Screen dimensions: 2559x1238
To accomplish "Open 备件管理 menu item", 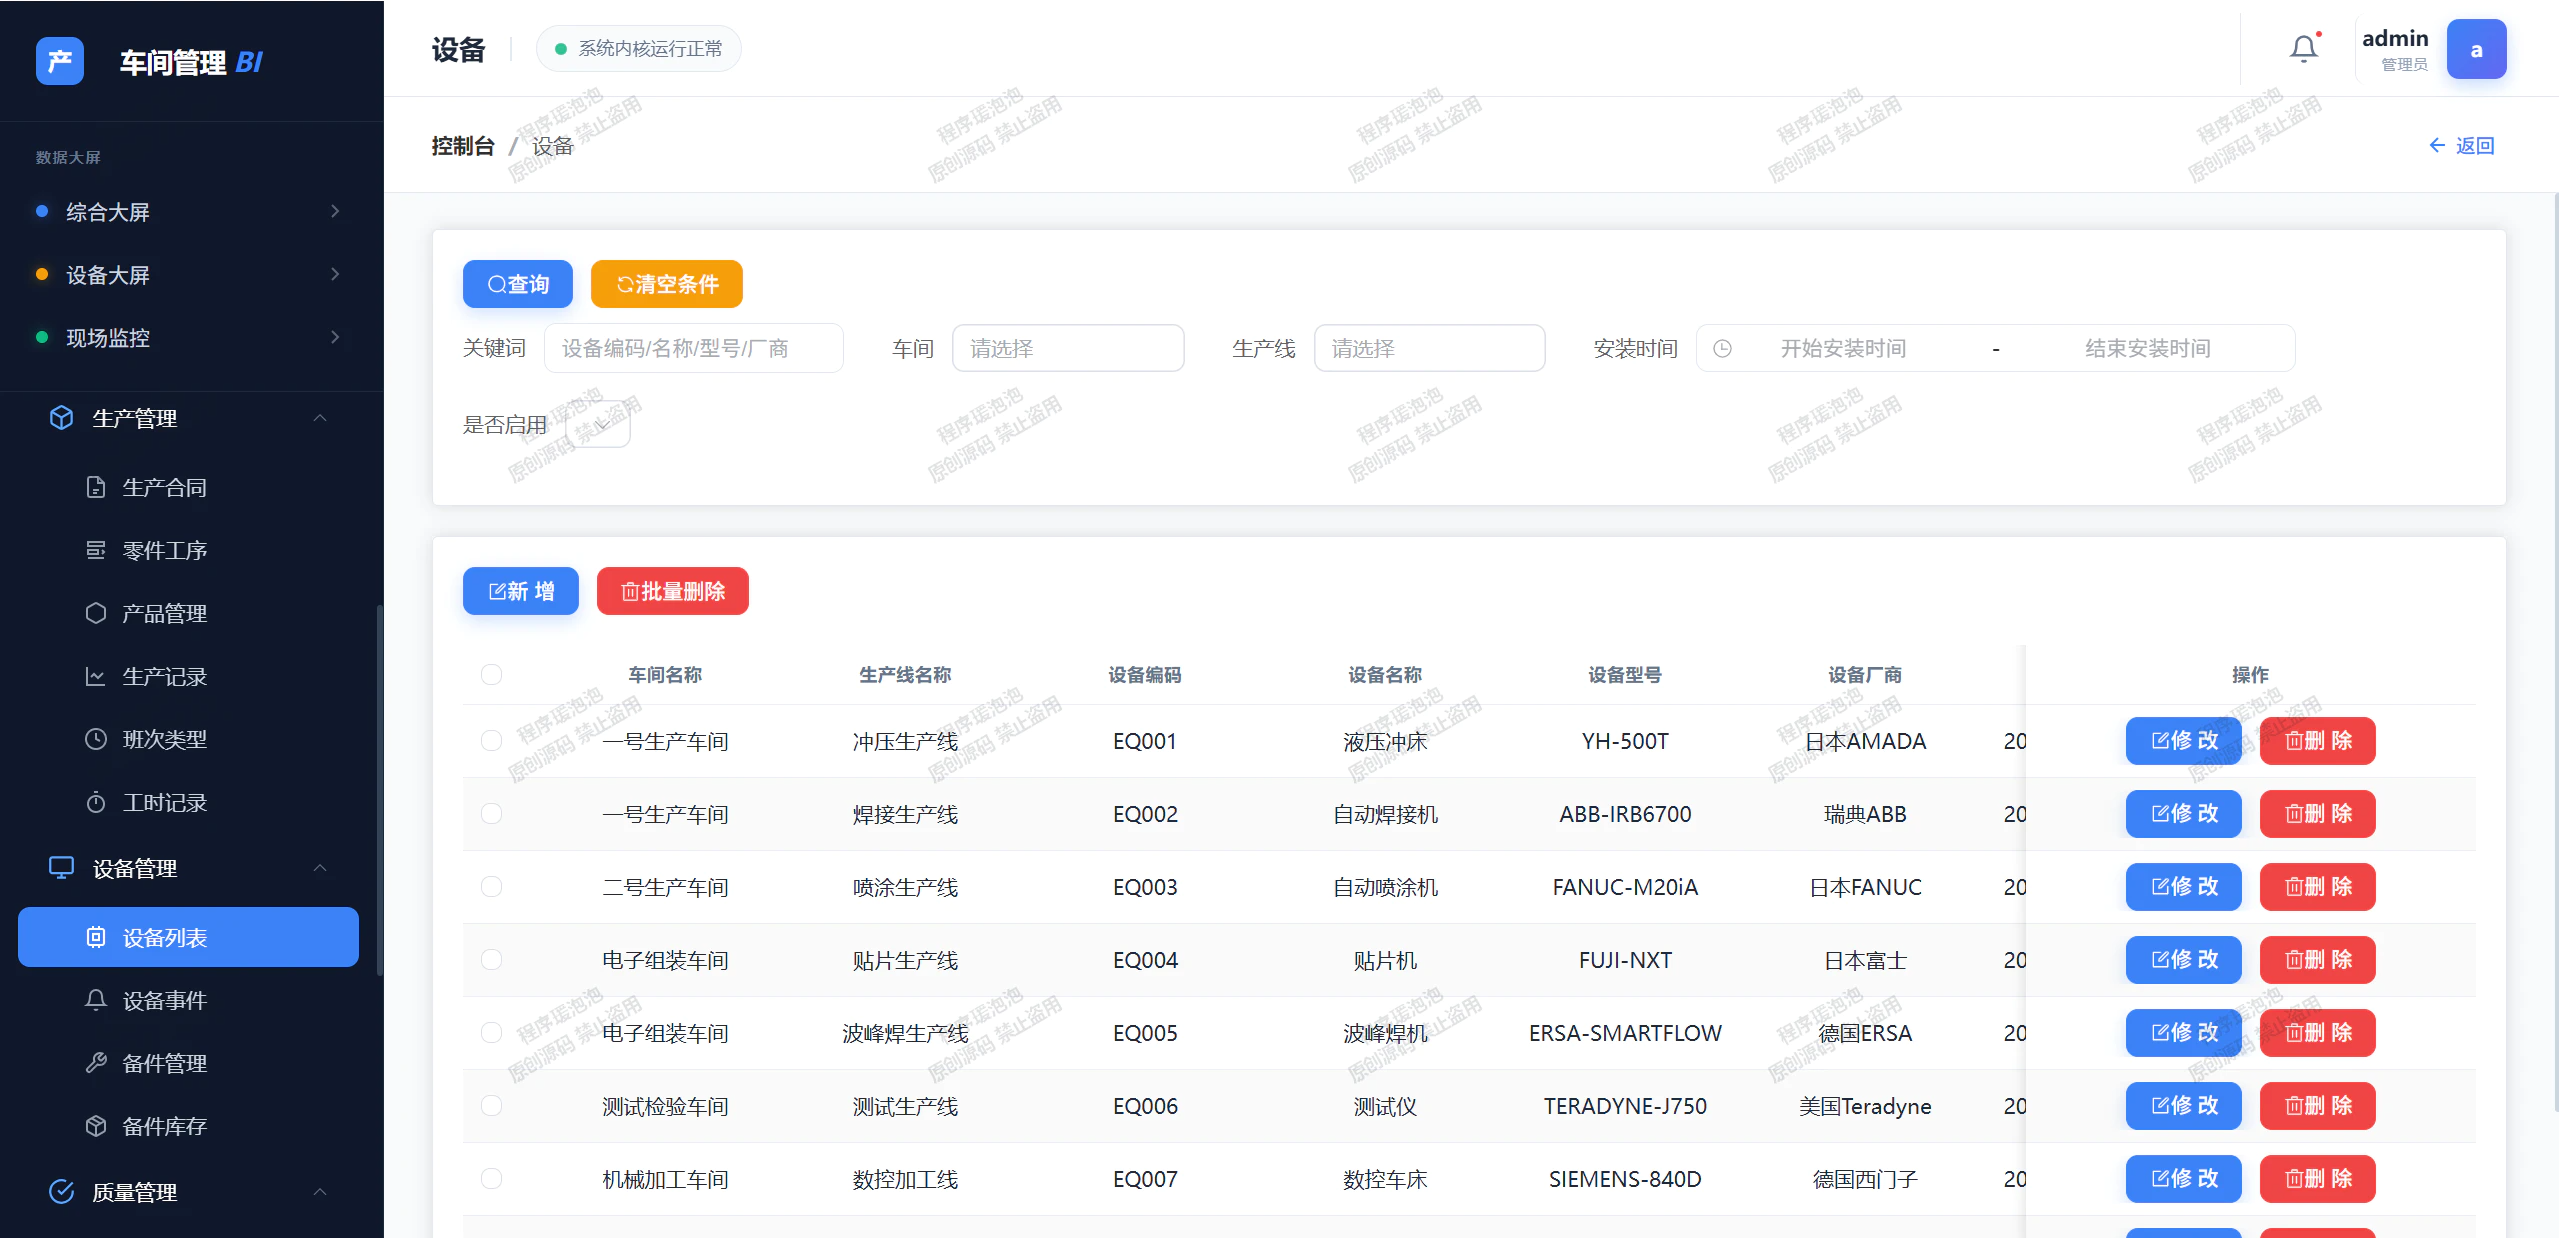I will pos(188,1063).
